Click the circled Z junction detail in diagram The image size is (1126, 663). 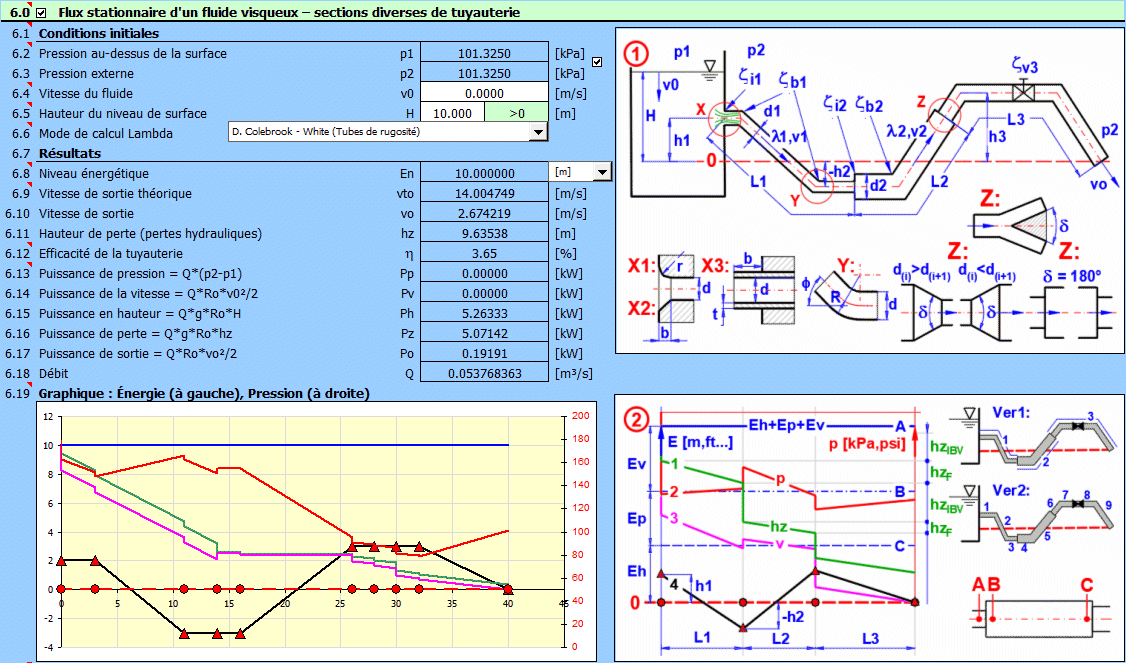944,115
